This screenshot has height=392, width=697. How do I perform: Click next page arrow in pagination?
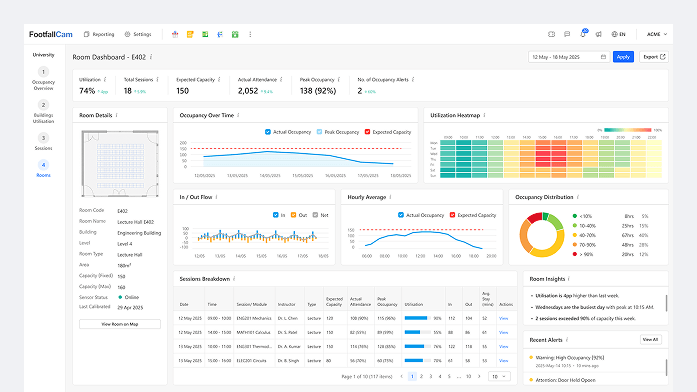coord(479,376)
